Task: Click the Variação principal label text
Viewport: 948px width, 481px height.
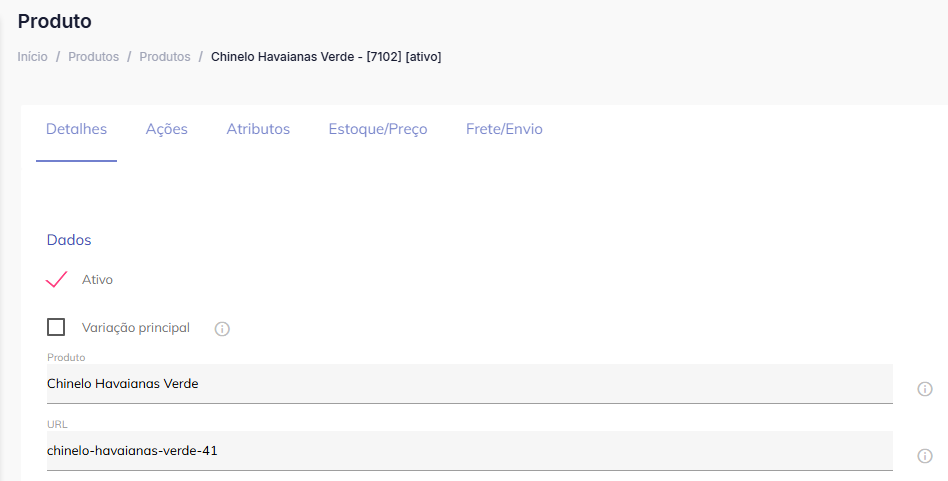Action: tap(136, 328)
